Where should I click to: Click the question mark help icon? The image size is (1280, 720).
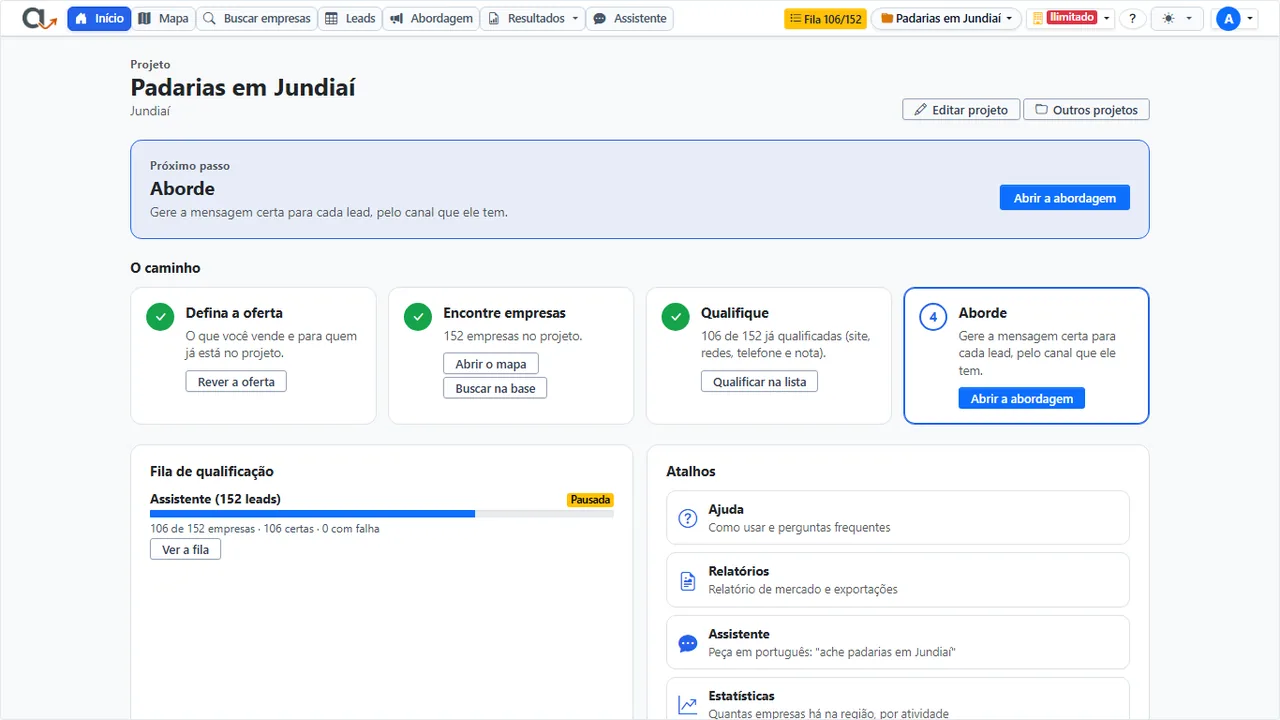point(1132,19)
